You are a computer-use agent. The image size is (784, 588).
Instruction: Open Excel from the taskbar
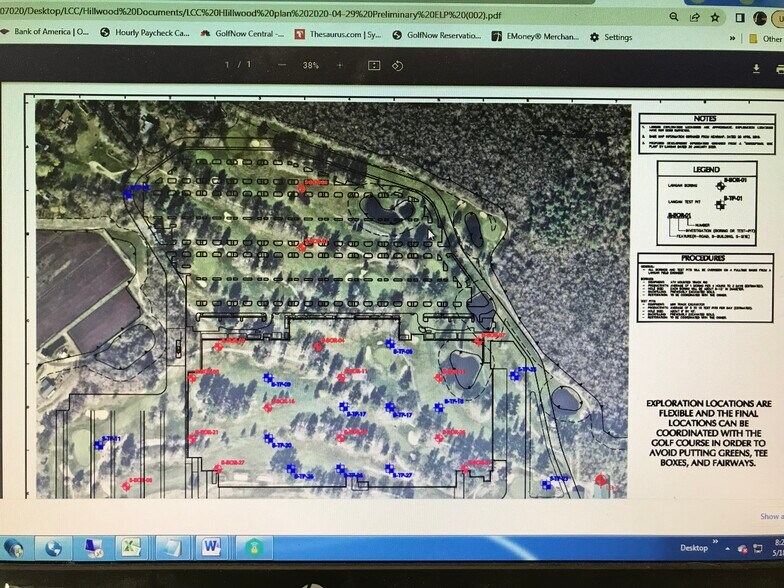pyautogui.click(x=130, y=547)
